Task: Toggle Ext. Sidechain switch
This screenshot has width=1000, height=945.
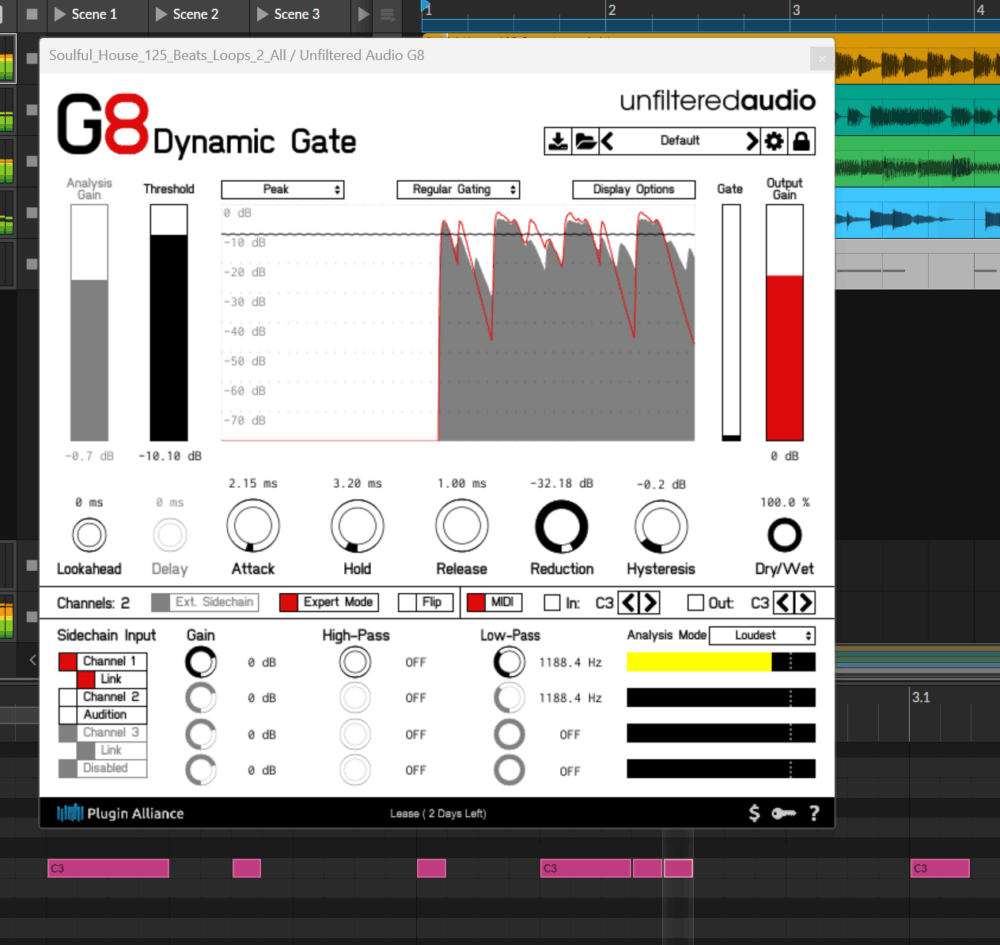Action: (205, 603)
